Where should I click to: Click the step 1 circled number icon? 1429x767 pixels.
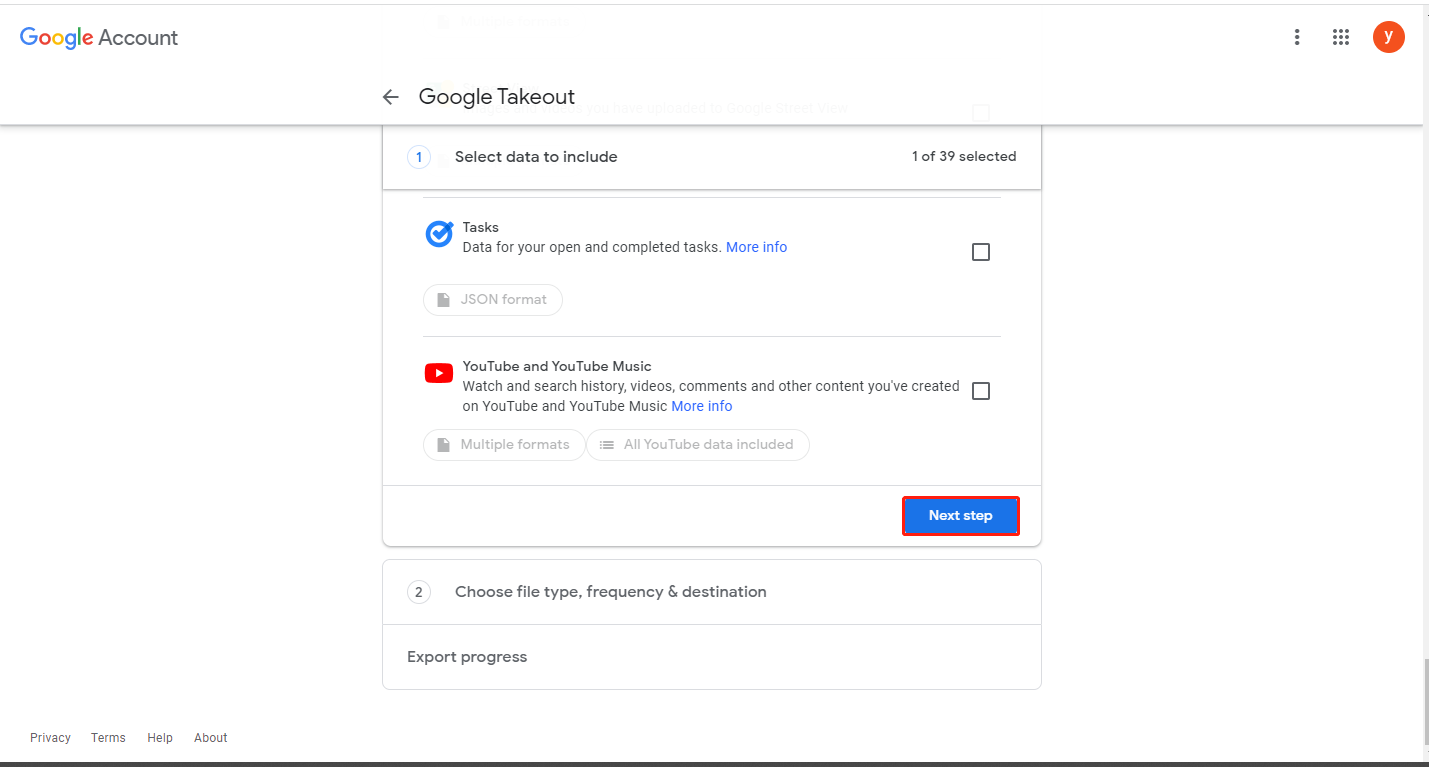[x=419, y=157]
